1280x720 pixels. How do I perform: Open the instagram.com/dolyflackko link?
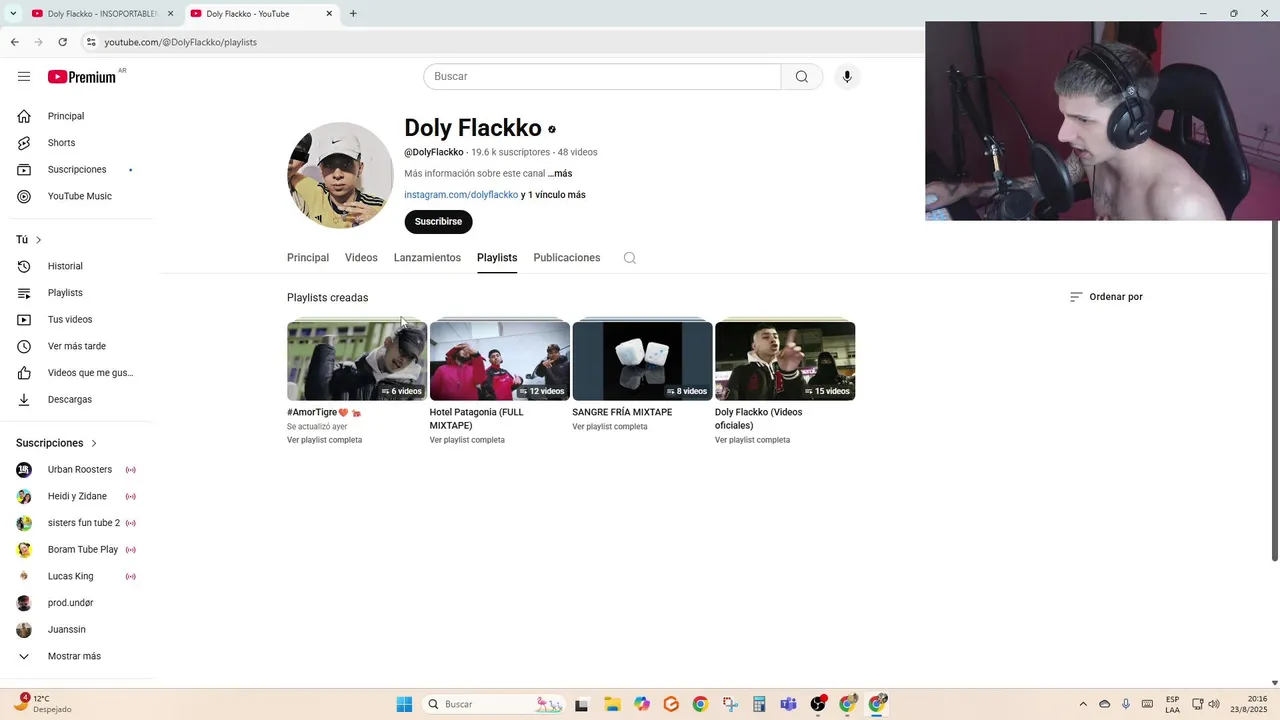[x=461, y=195]
